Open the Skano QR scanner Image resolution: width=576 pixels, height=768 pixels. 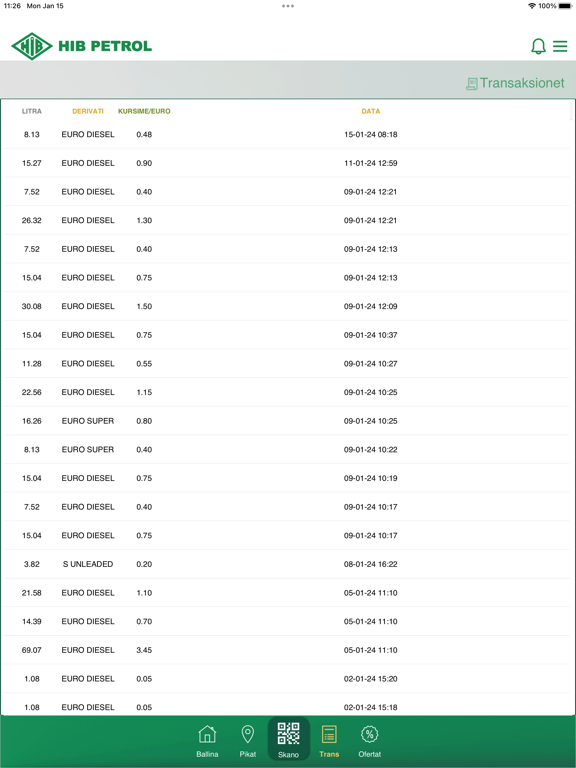click(x=288, y=739)
